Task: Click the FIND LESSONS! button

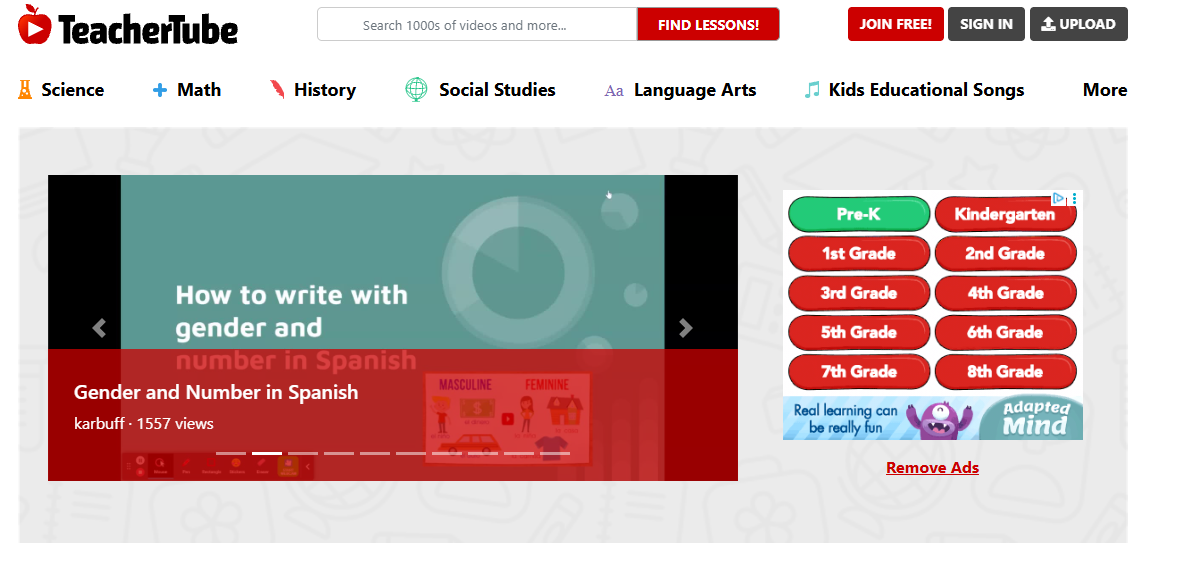Action: click(x=708, y=24)
